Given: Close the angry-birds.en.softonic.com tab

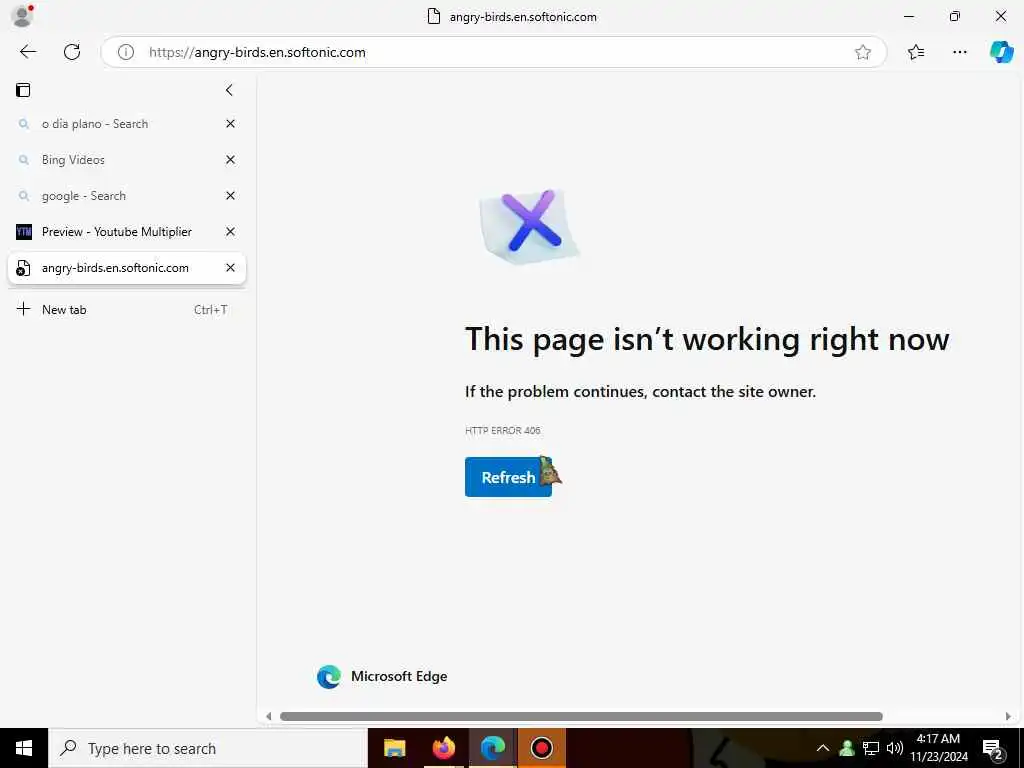Looking at the screenshot, I should pyautogui.click(x=231, y=268).
